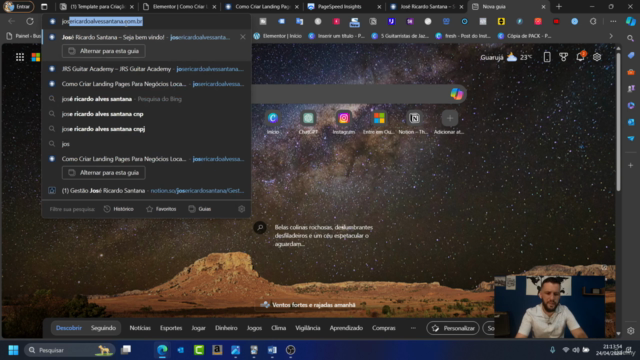
Task: Open the apps grid launcher
Action: click(20, 57)
